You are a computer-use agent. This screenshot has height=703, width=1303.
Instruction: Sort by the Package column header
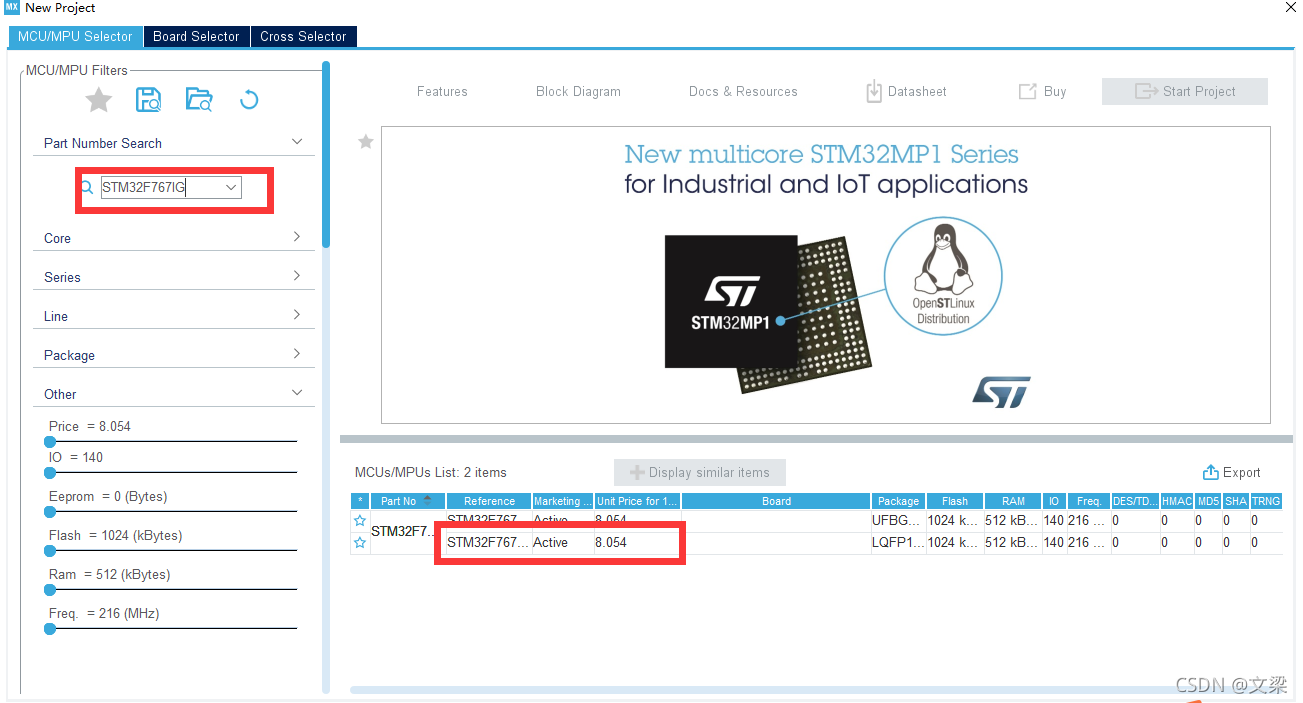pyautogui.click(x=898, y=501)
